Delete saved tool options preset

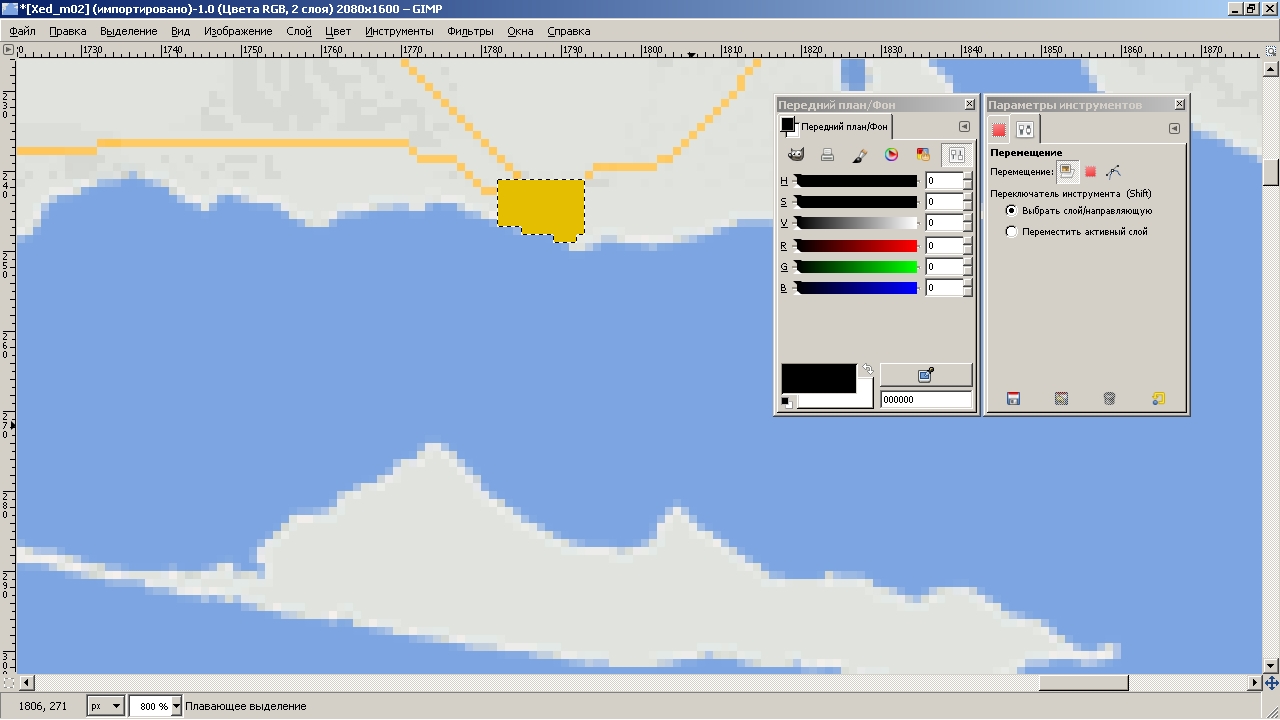1109,399
